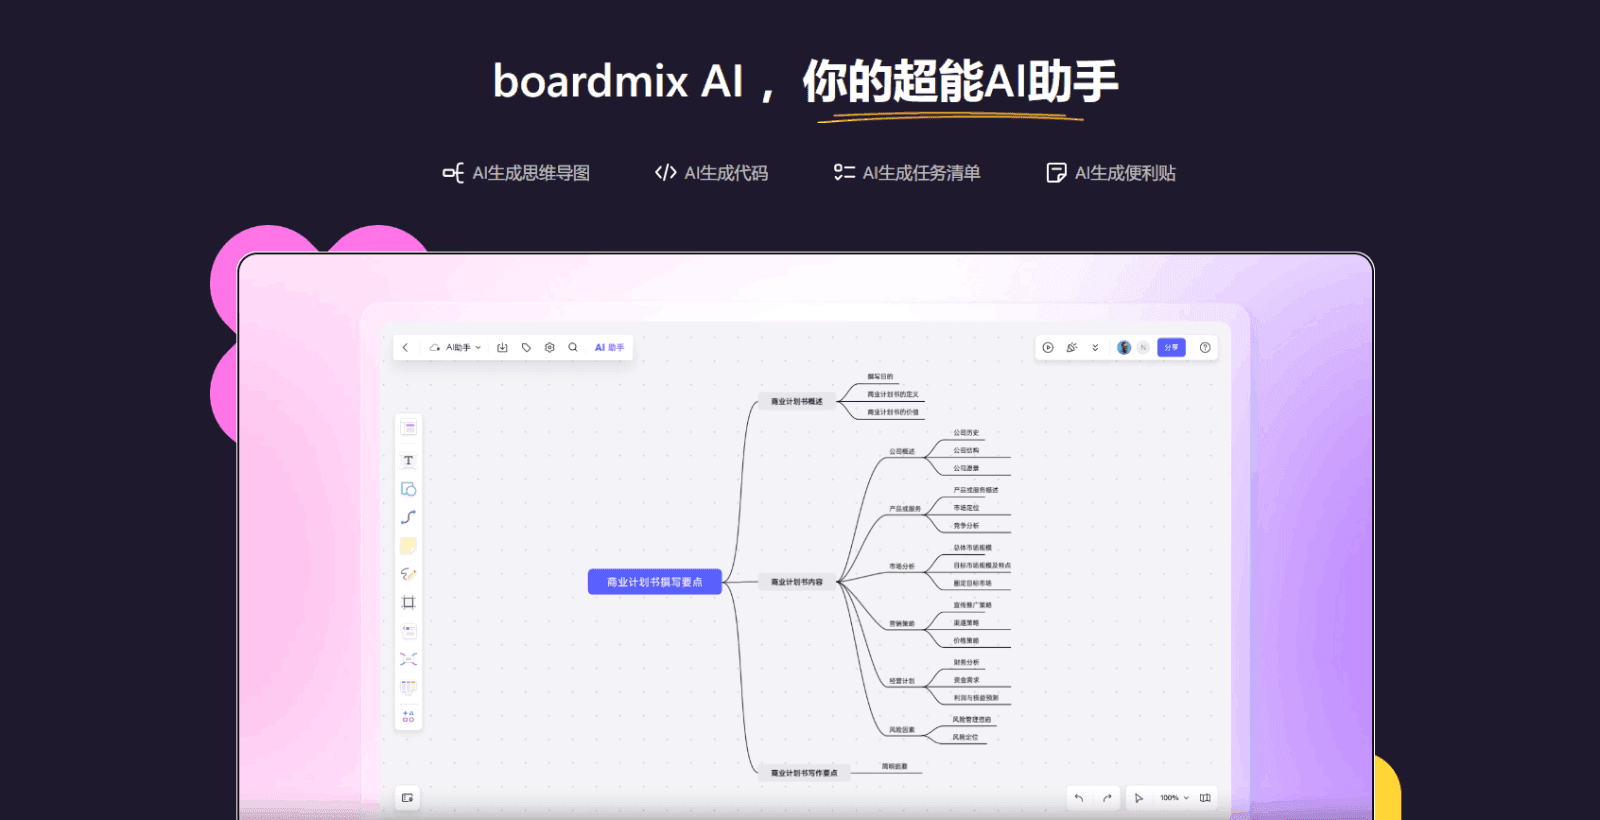
Task: Select the Mind map tool
Action: [408, 659]
